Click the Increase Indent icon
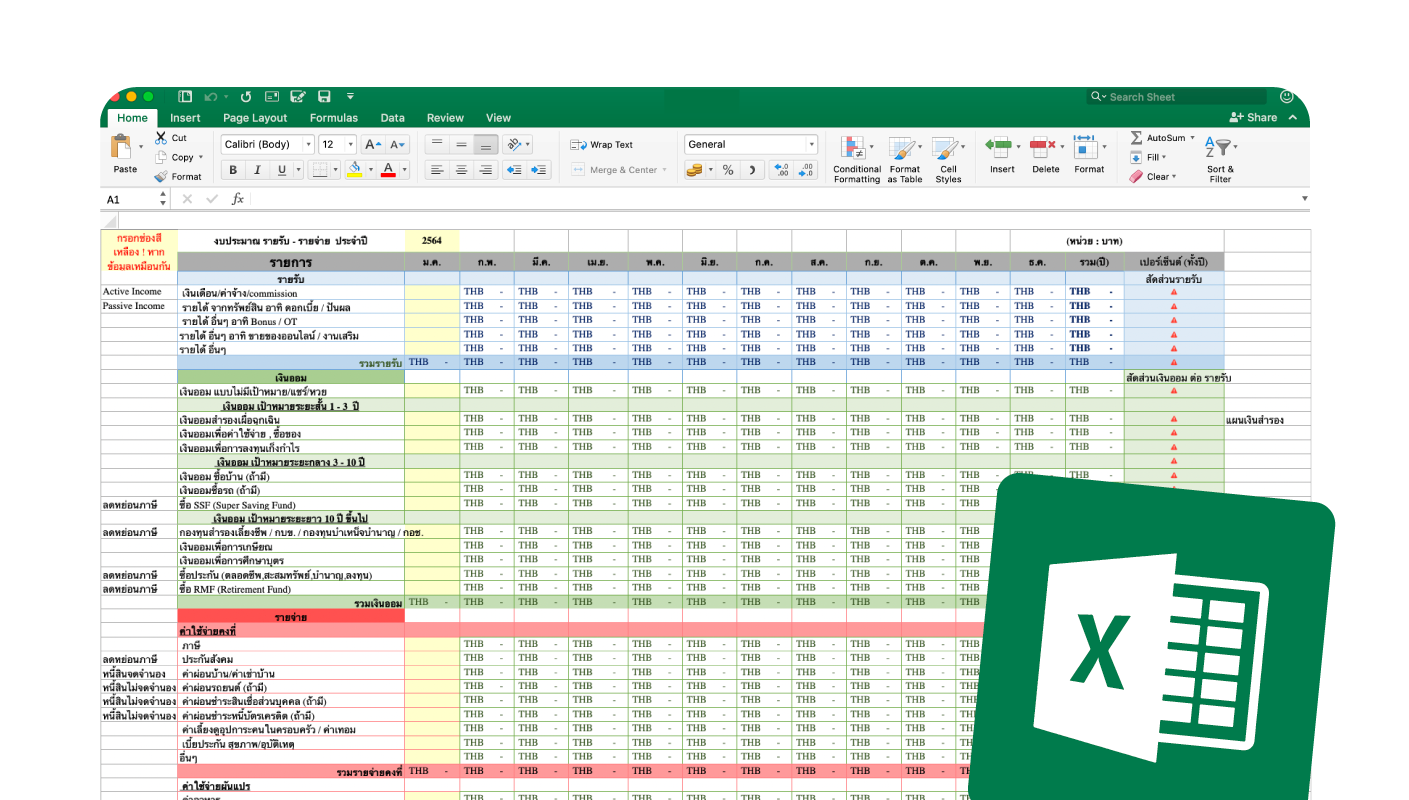The height and width of the screenshot is (800, 1409). (539, 170)
